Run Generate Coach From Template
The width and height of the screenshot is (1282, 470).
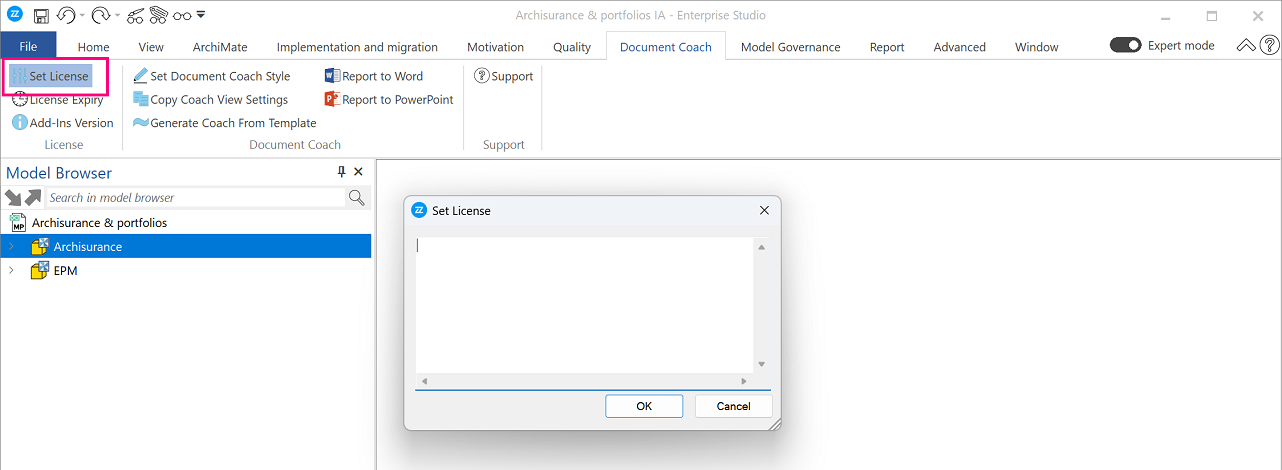(x=225, y=123)
